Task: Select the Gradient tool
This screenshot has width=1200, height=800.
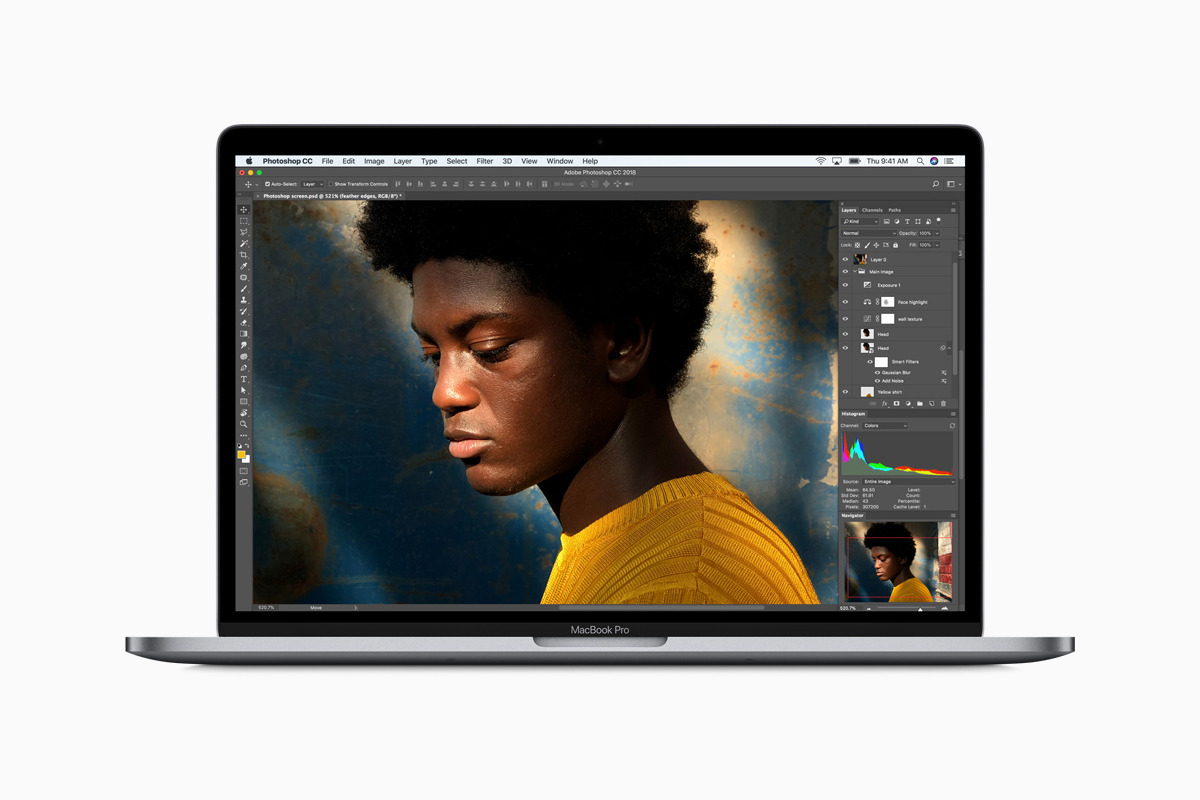Action: pos(244,334)
